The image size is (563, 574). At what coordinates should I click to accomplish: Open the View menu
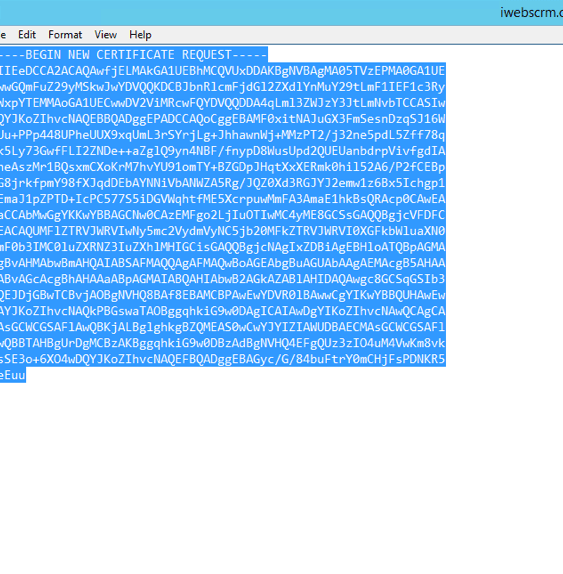click(x=105, y=35)
